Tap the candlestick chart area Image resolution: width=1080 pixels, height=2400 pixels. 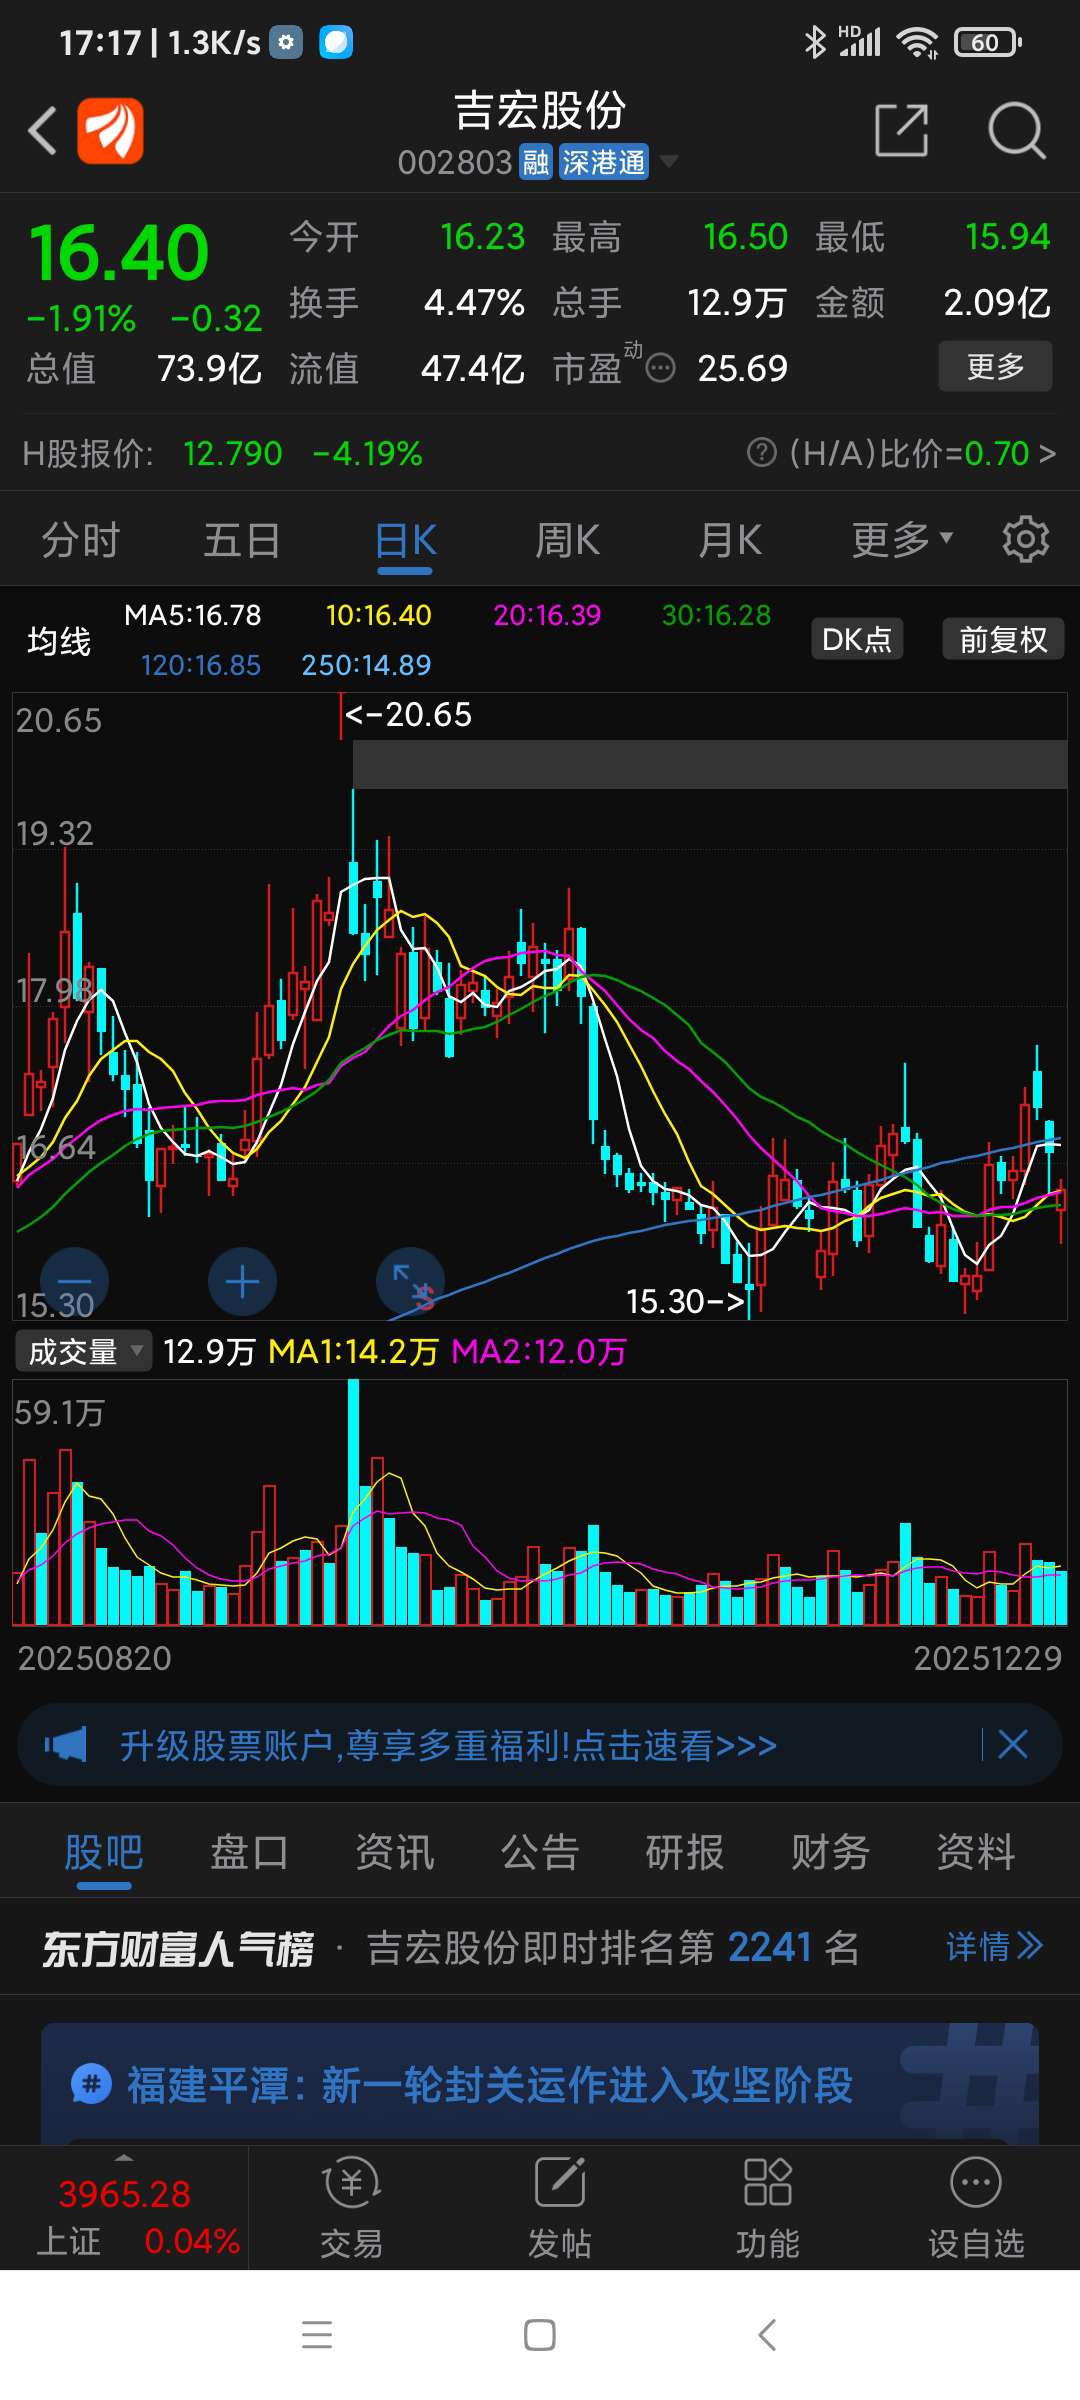540,1006
